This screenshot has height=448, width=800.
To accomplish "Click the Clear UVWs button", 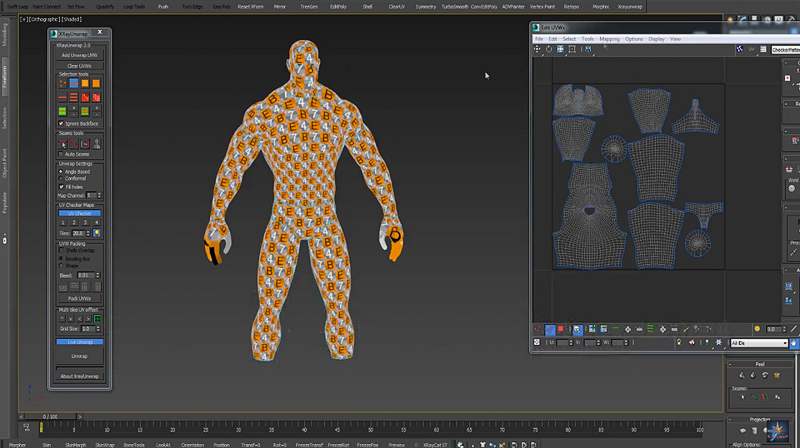I will click(79, 66).
